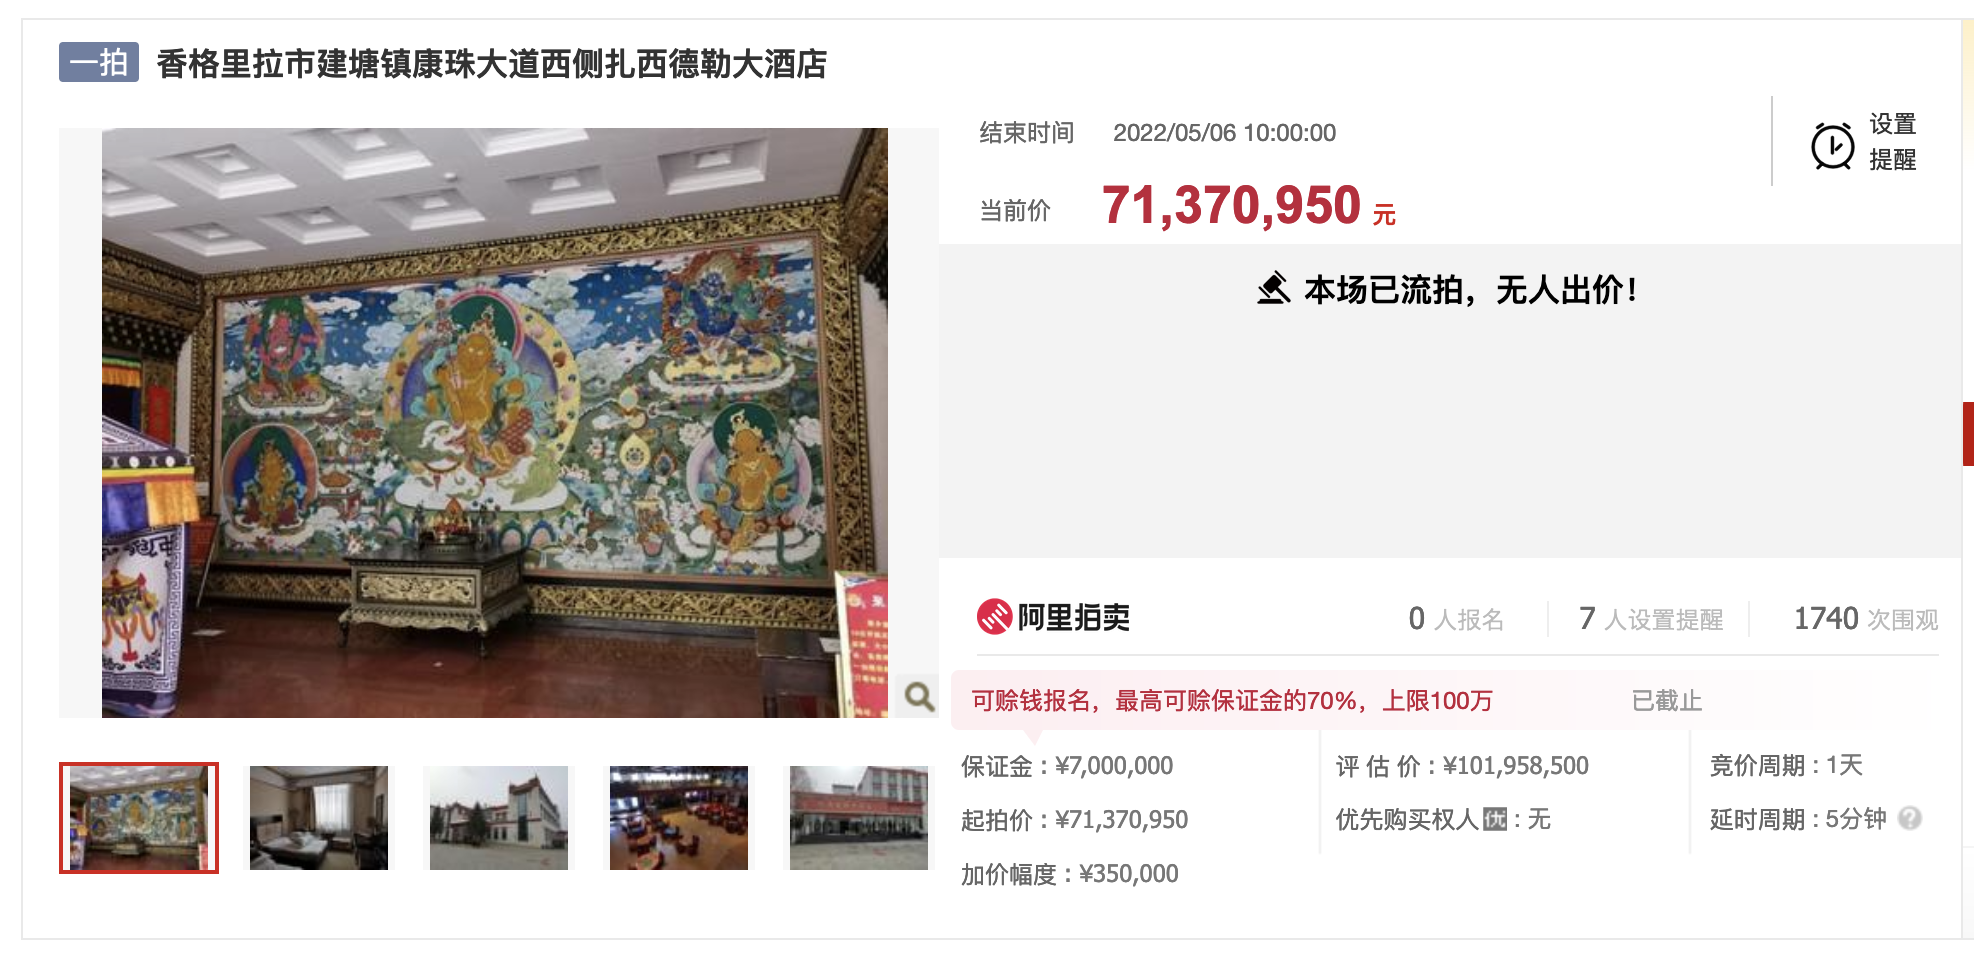Select the hotel front facade thumbnail

click(859, 818)
